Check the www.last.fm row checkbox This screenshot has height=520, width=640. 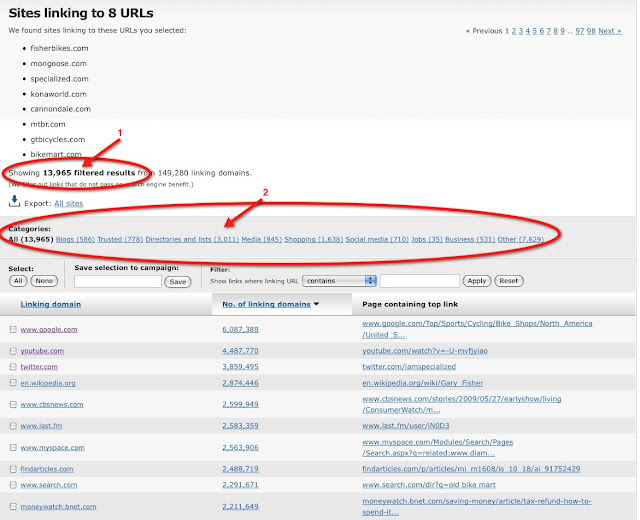[x=13, y=426]
